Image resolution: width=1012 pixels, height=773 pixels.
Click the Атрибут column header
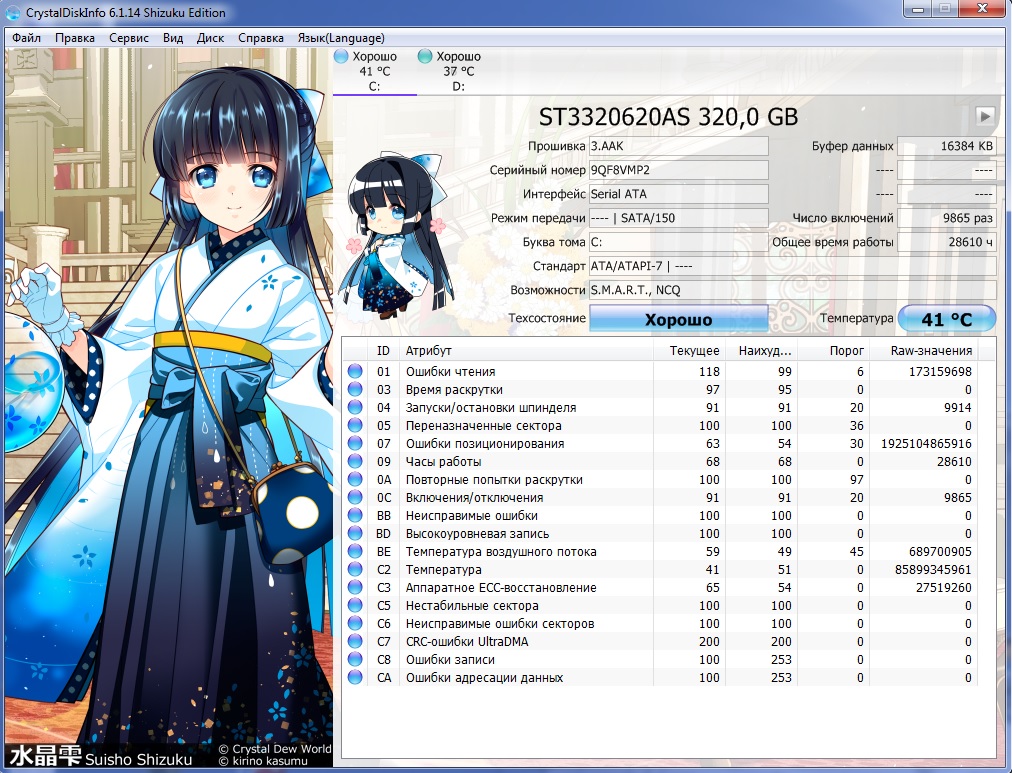click(x=428, y=351)
